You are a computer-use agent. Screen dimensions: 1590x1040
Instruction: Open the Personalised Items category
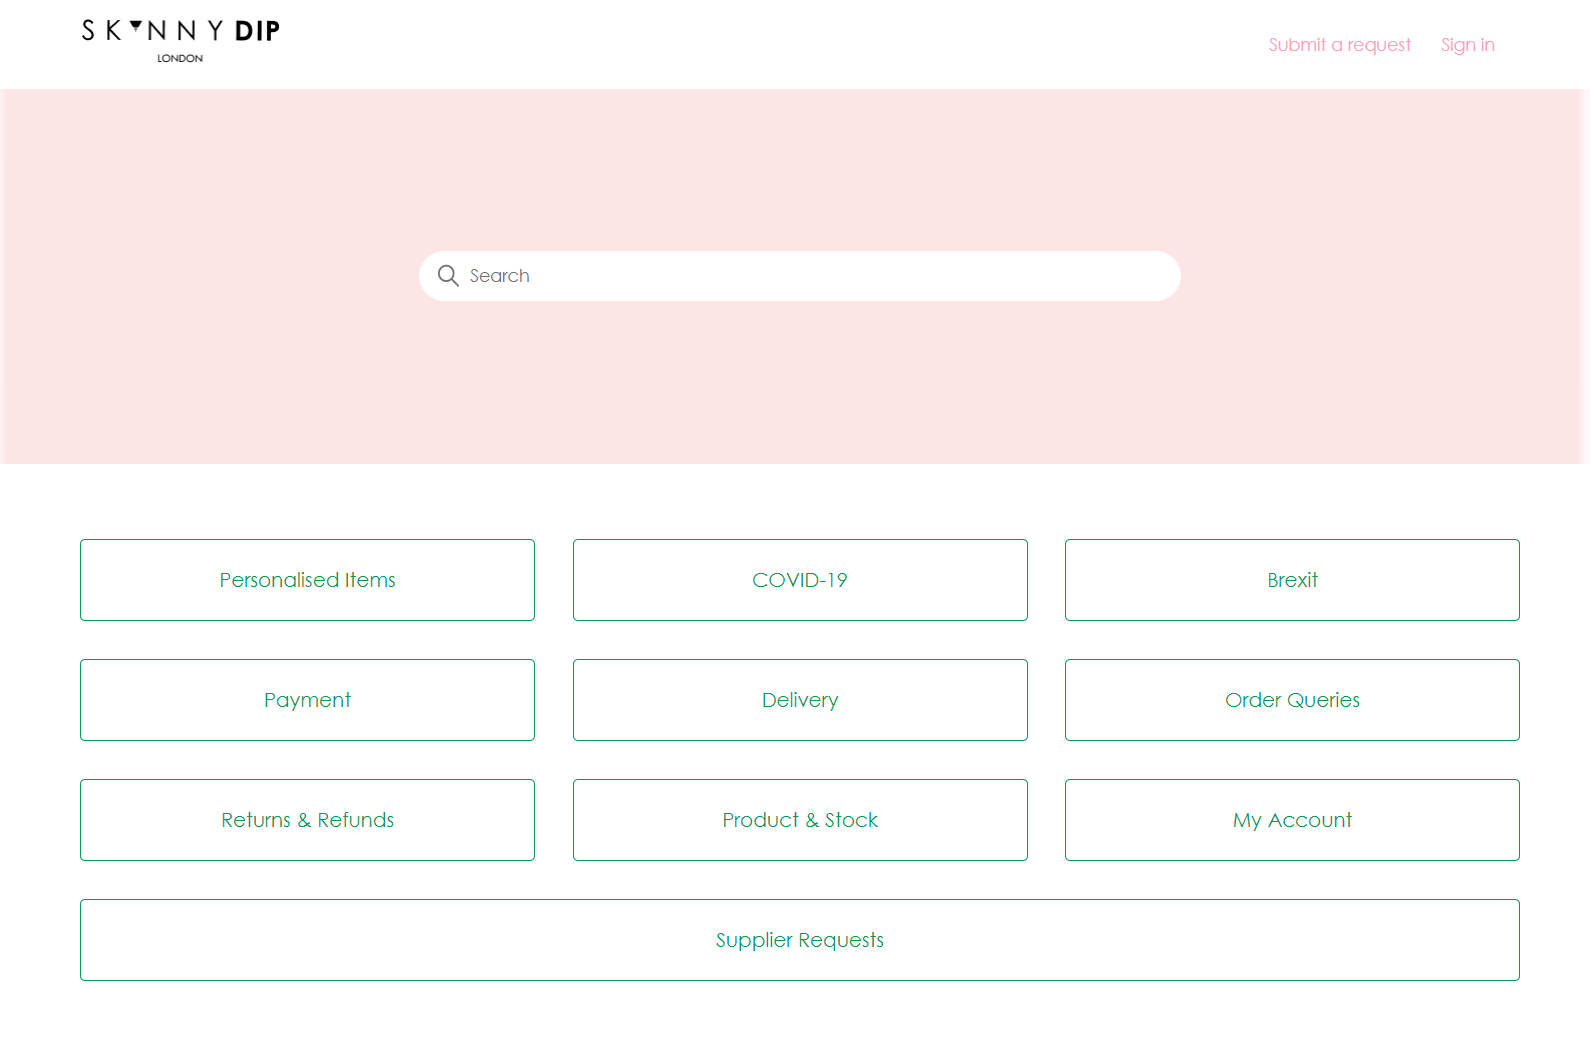point(307,580)
